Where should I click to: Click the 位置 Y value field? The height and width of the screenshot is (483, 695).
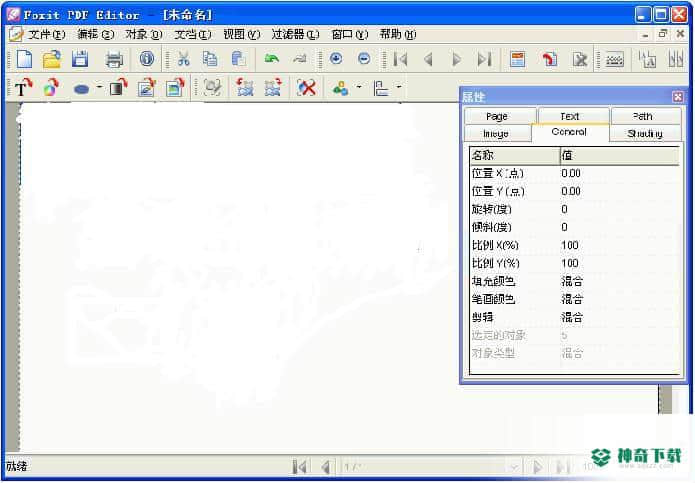click(619, 191)
